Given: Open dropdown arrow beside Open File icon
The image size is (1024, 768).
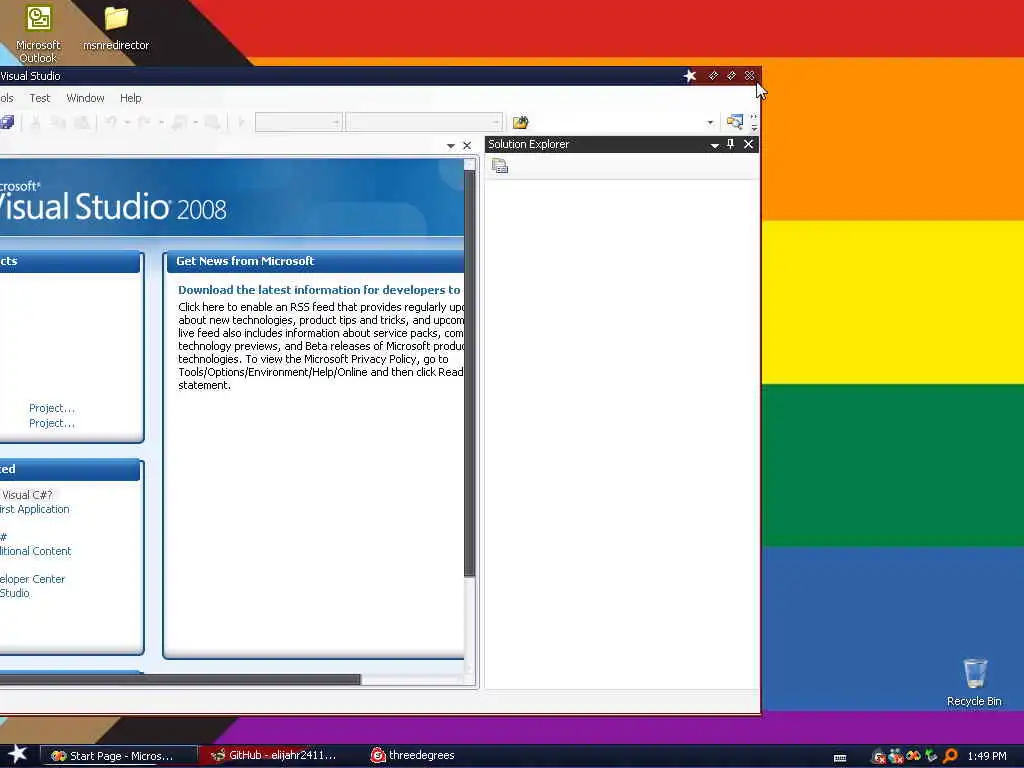Looking at the screenshot, I should [x=710, y=122].
